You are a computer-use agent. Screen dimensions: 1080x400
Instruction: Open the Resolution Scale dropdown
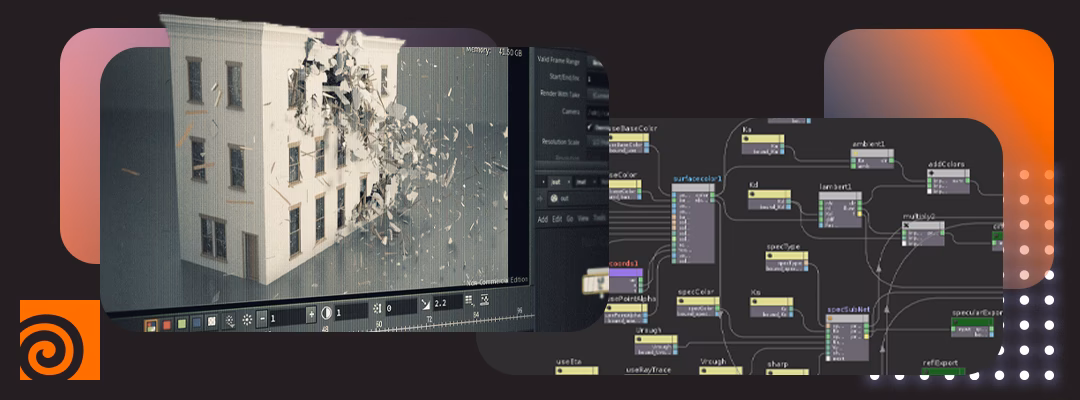(599, 142)
